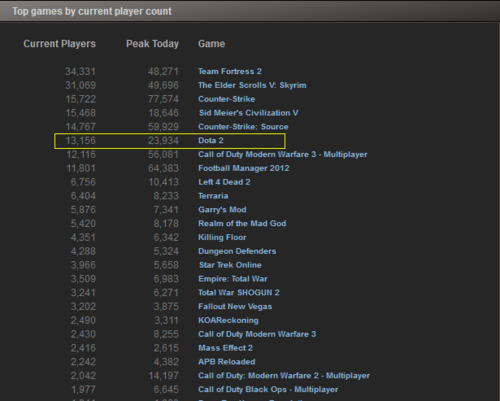Open the Mass Effect 2 link
The height and width of the screenshot is (401, 500).
pos(225,348)
